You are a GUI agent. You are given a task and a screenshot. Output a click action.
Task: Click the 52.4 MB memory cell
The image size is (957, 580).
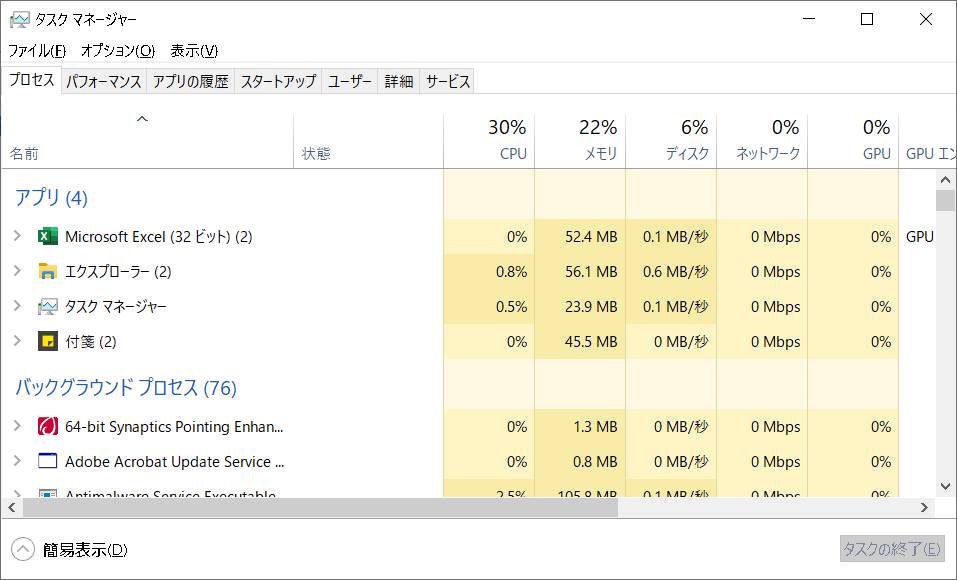580,236
